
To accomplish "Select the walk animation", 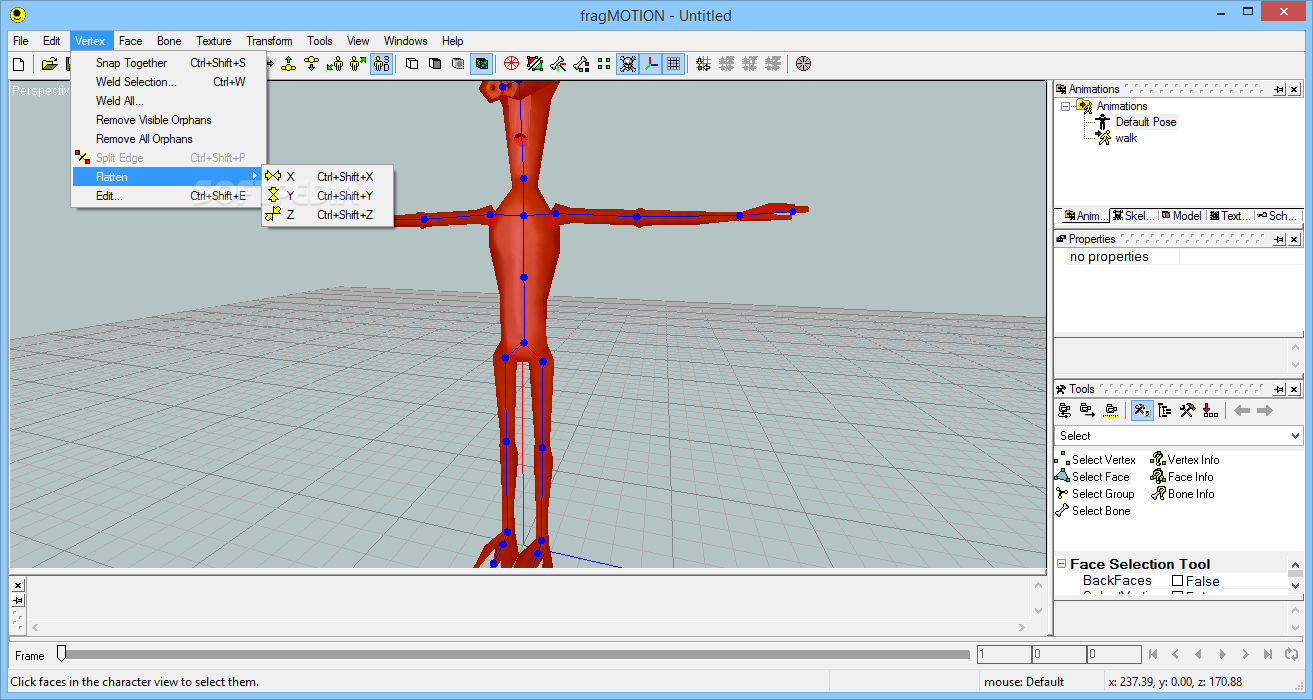I will 1126,138.
